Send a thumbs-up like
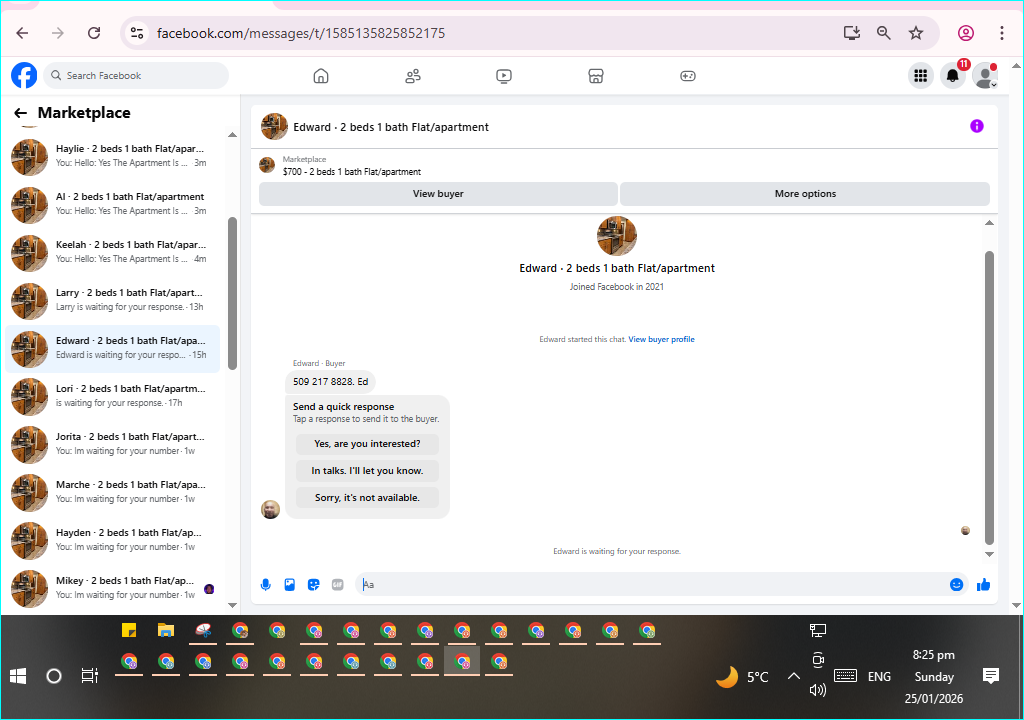This screenshot has width=1024, height=720. point(984,585)
